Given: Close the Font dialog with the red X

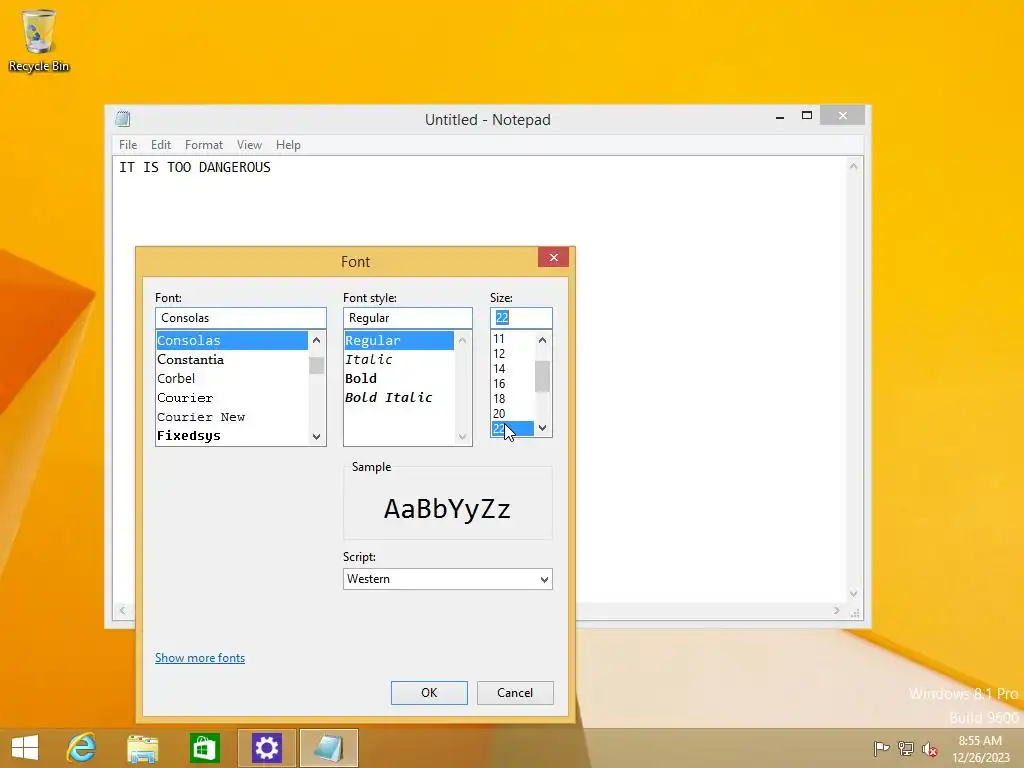Looking at the screenshot, I should (553, 257).
